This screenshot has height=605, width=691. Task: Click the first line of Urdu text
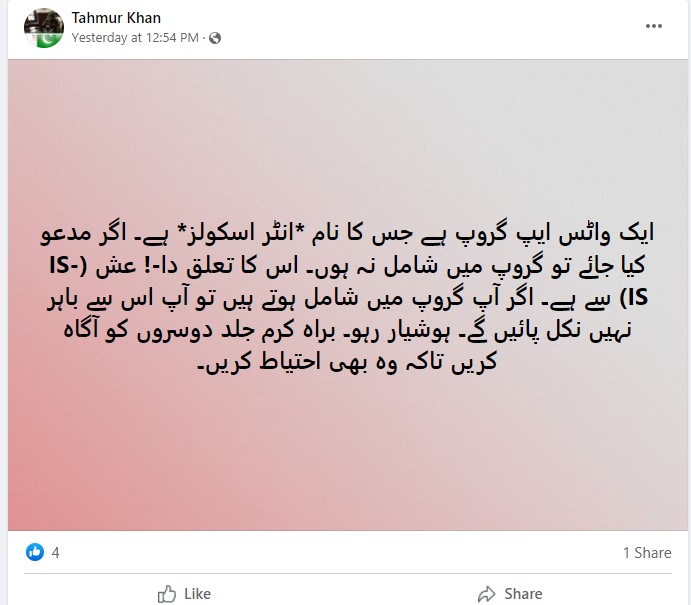[347, 234]
